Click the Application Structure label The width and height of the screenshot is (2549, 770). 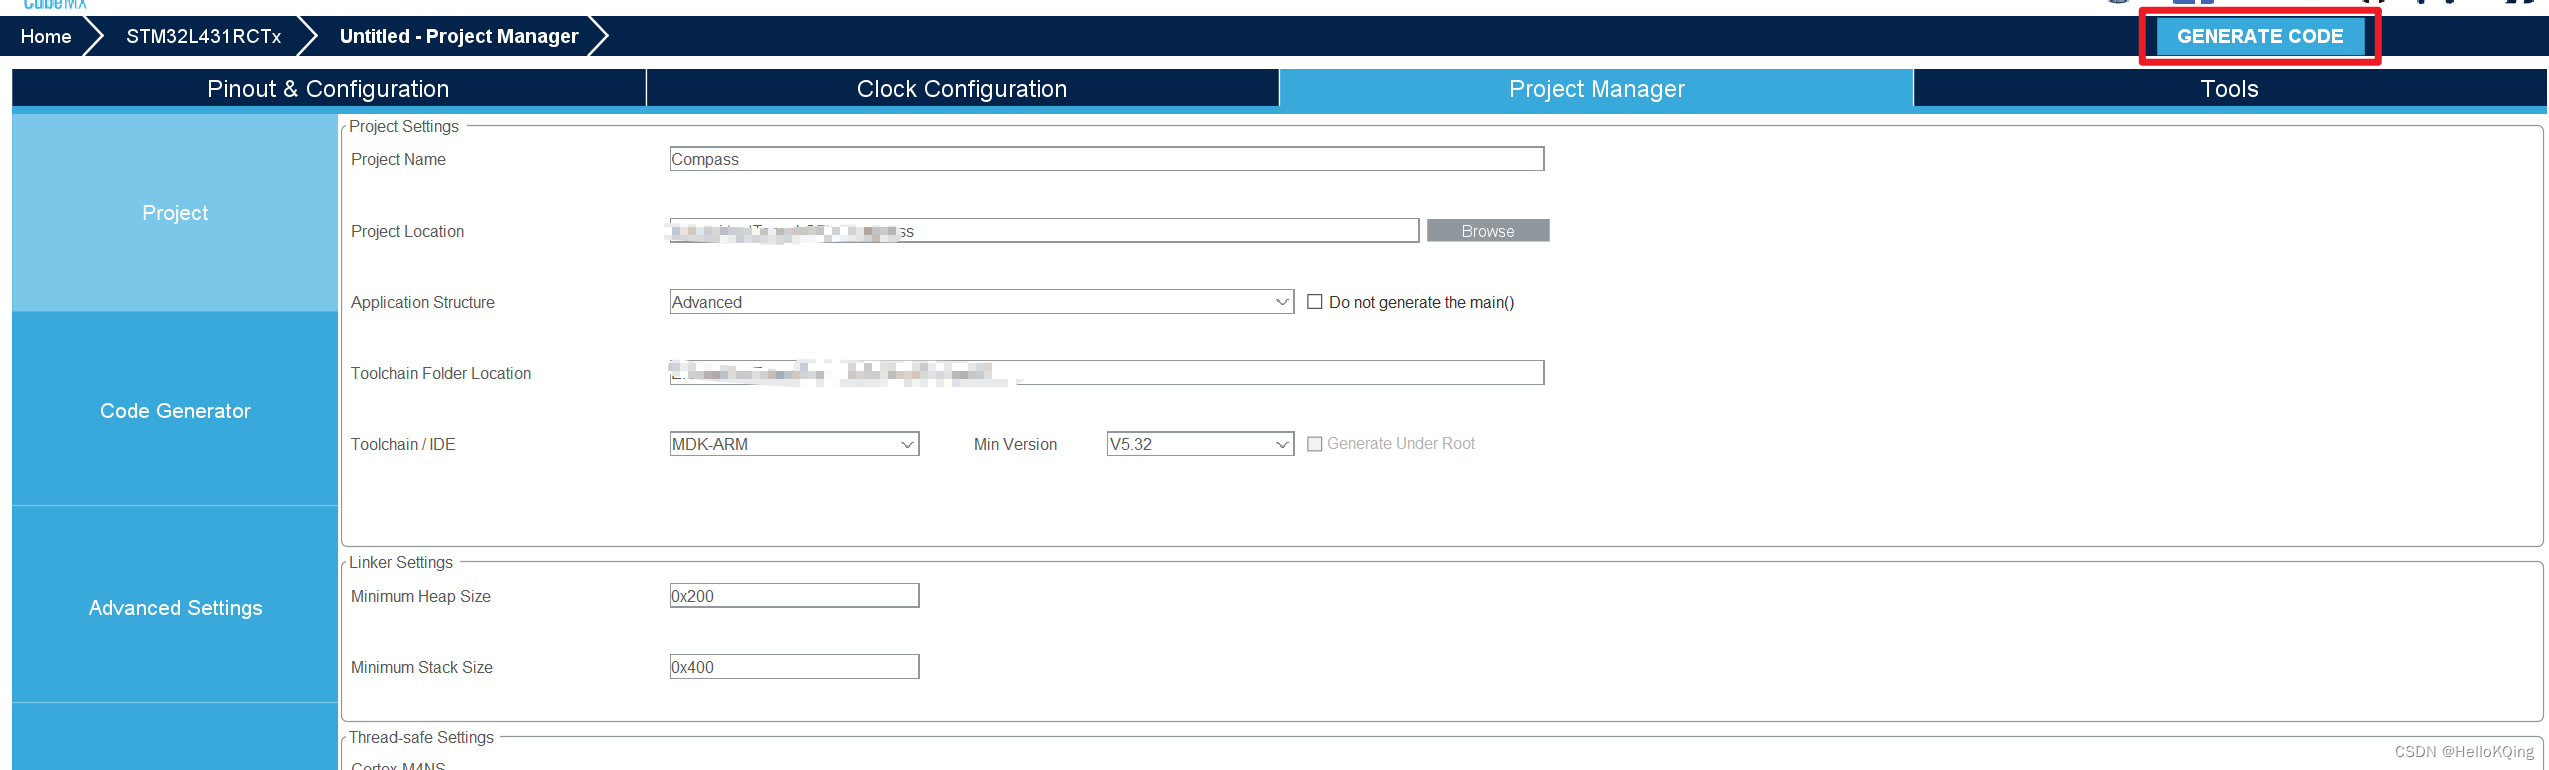pyautogui.click(x=423, y=302)
